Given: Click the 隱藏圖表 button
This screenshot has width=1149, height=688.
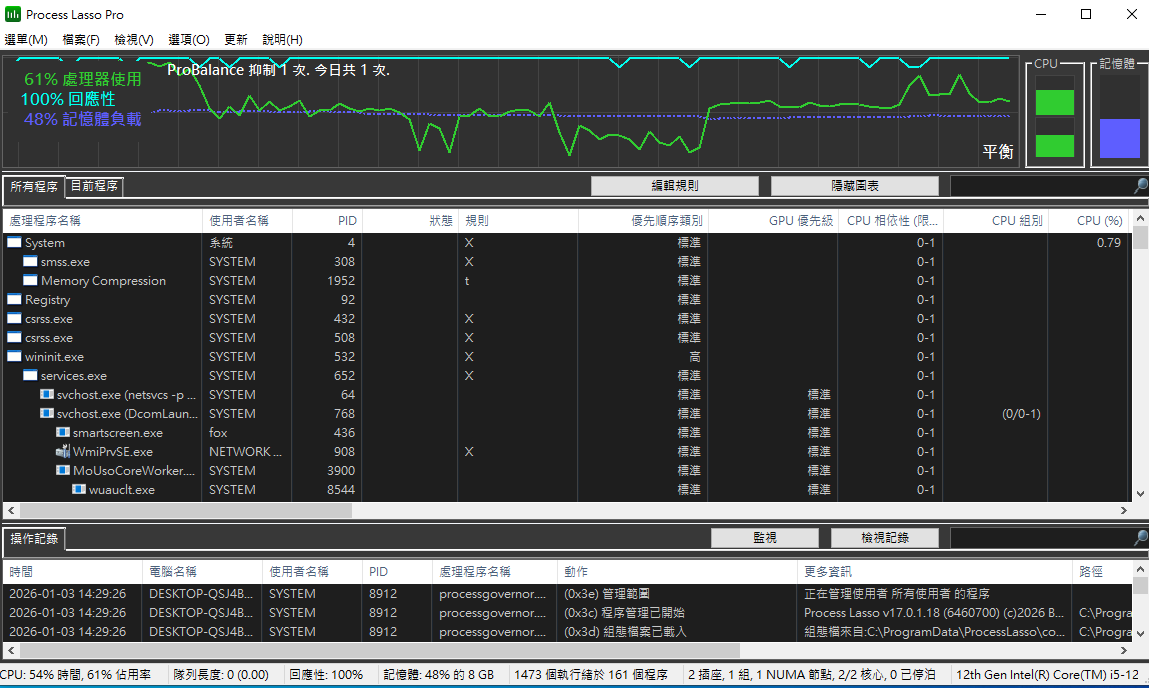Looking at the screenshot, I should [854, 186].
